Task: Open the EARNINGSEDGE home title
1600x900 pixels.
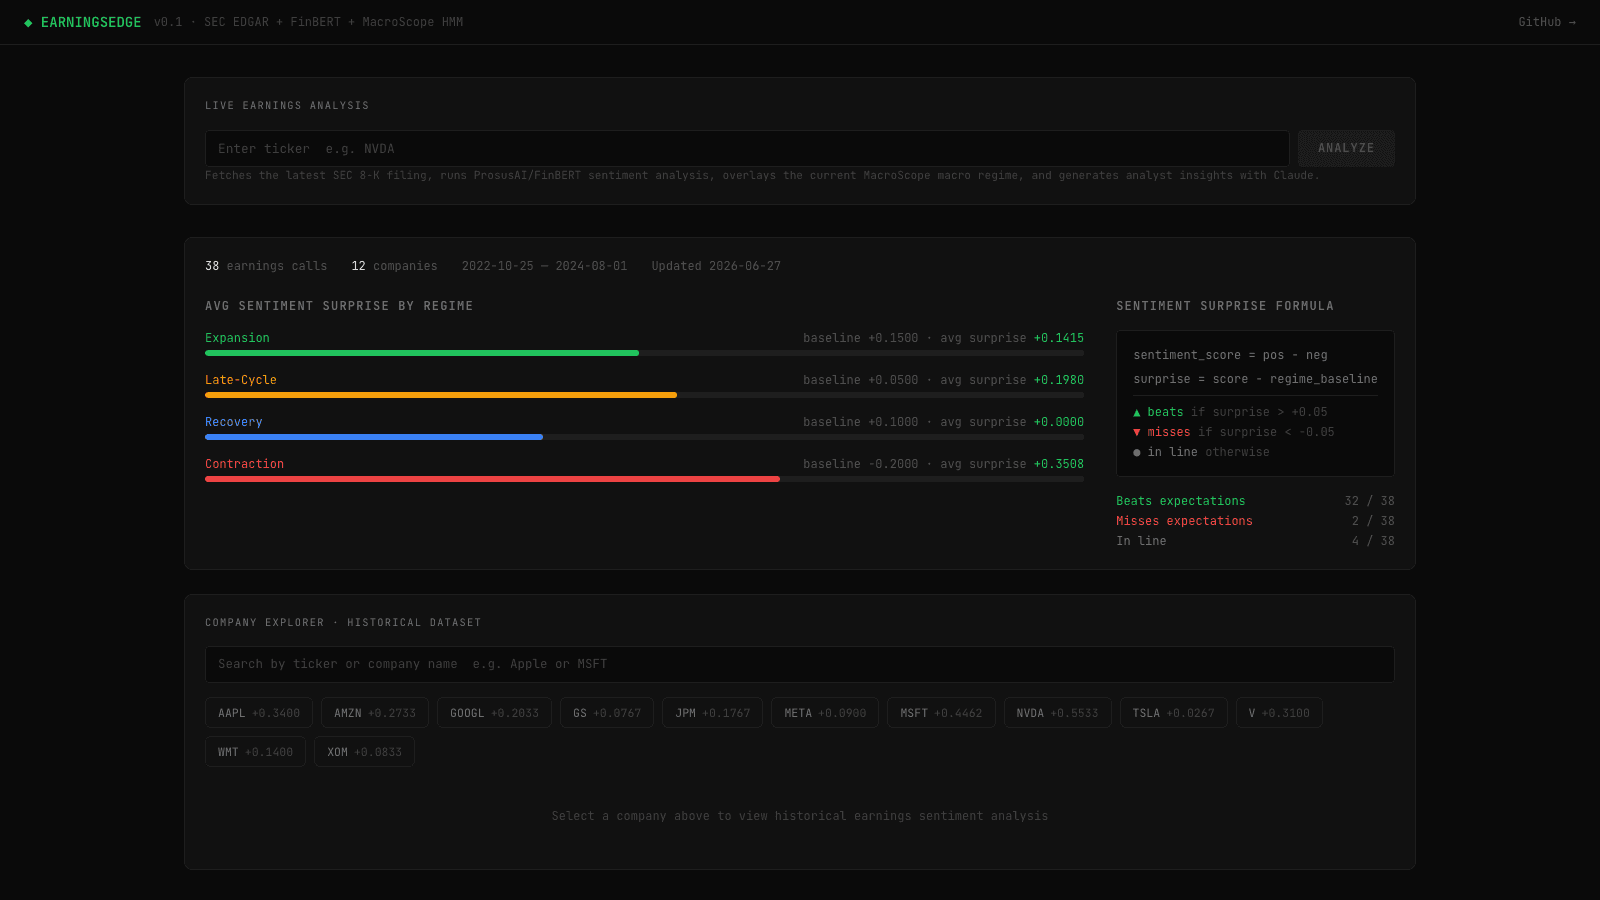Action: pyautogui.click(x=91, y=22)
